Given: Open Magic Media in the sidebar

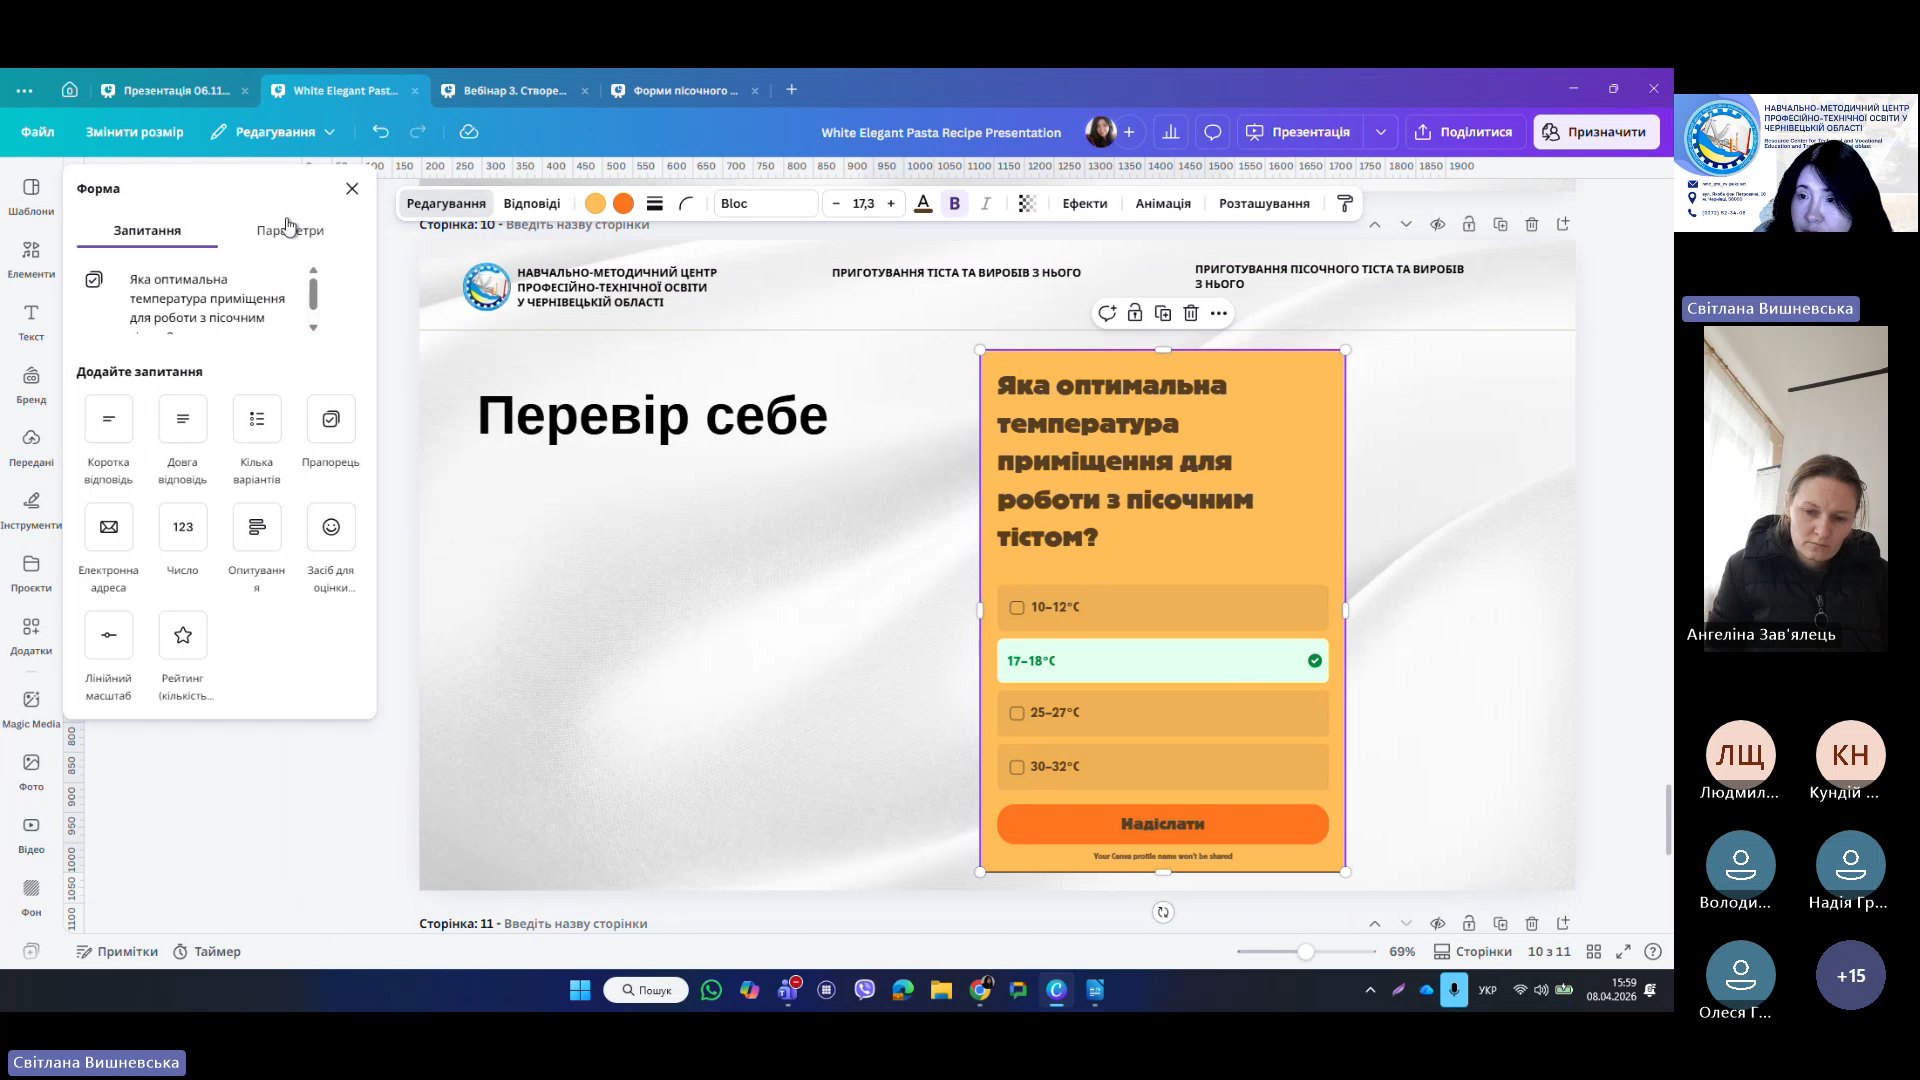Looking at the screenshot, I should coord(31,707).
